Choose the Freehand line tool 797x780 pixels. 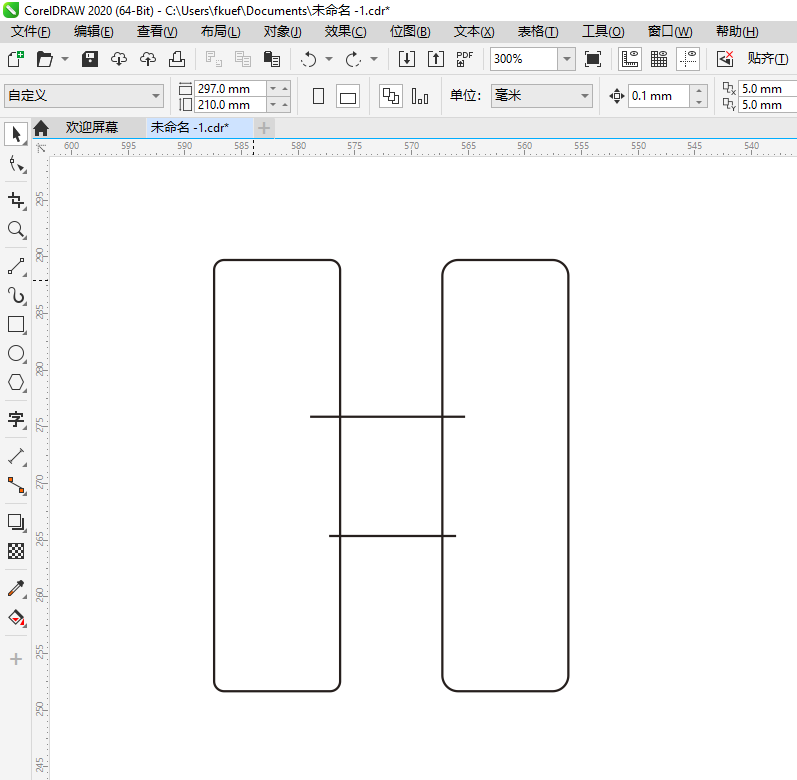(x=16, y=266)
